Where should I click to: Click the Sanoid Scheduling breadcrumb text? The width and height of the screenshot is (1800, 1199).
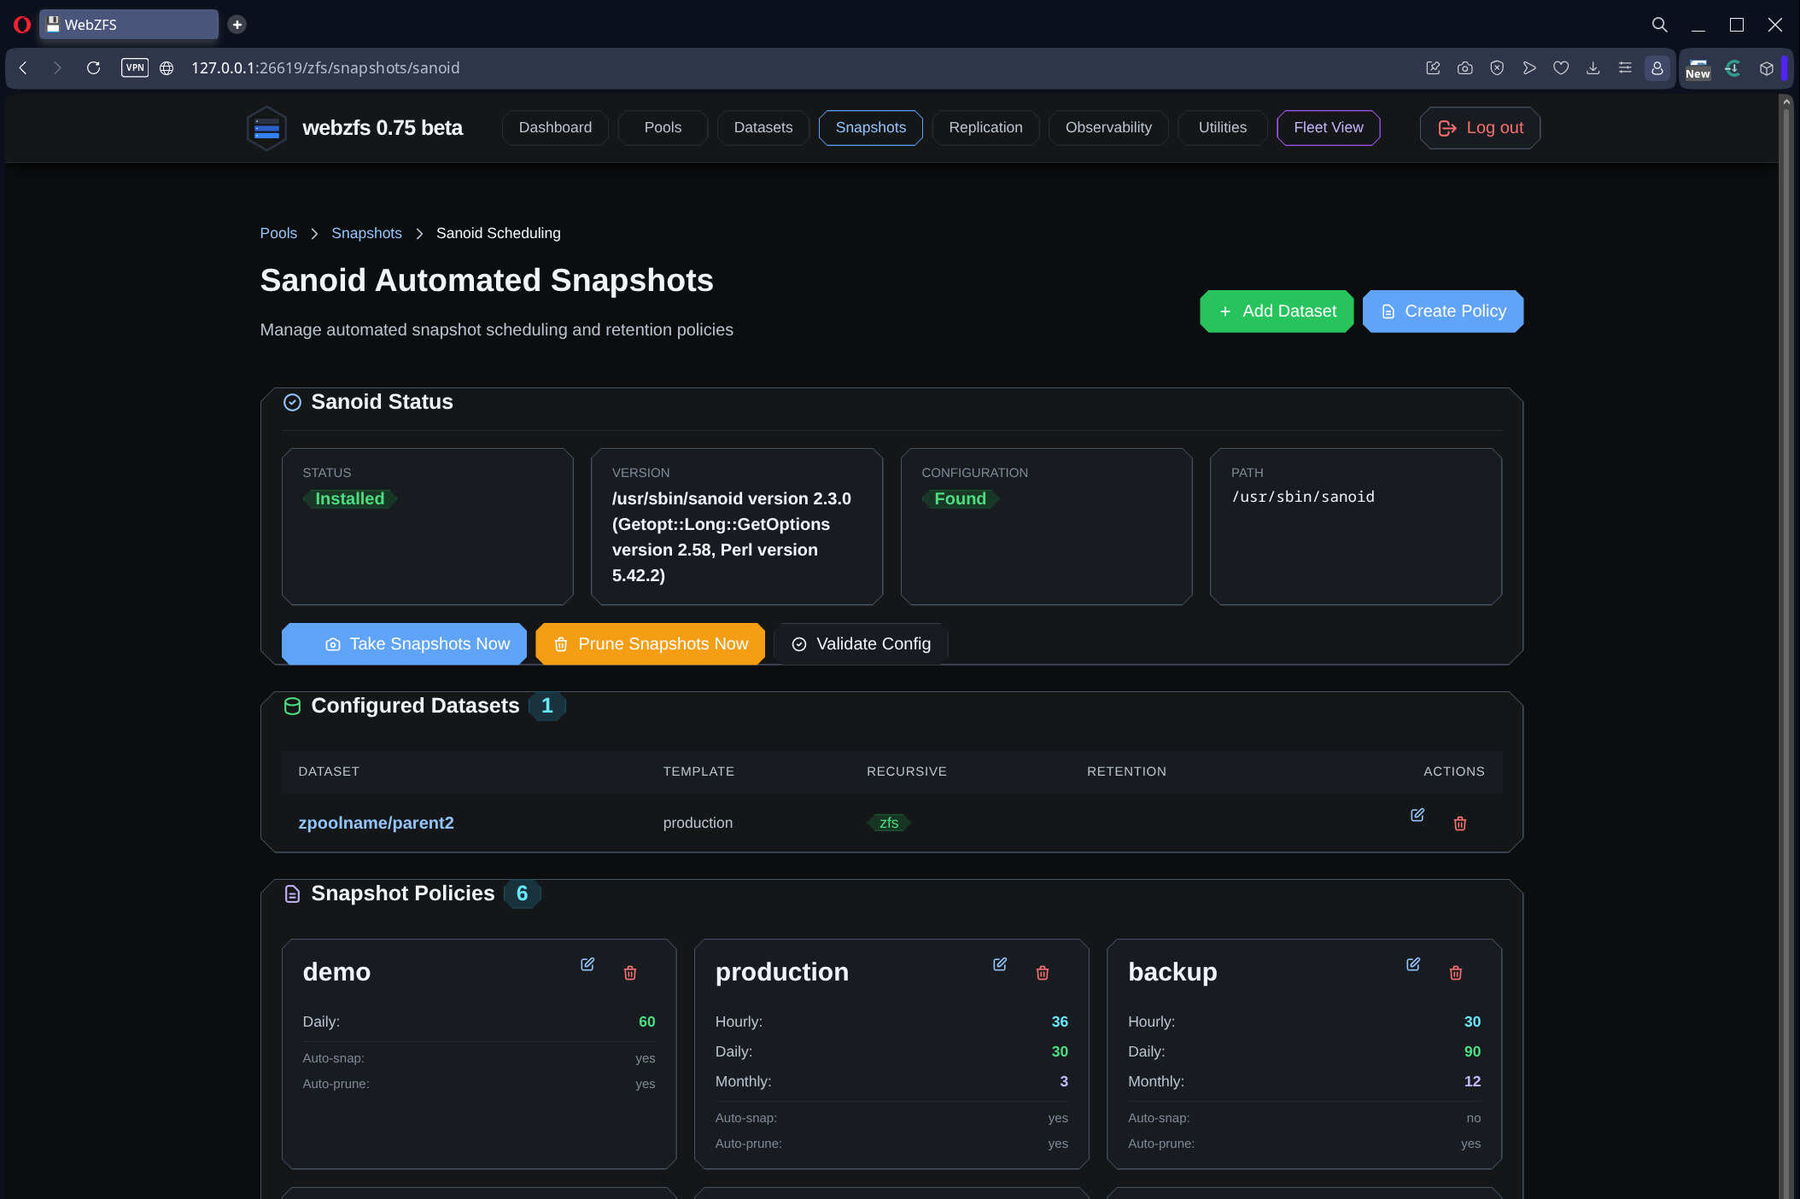pyautogui.click(x=498, y=233)
